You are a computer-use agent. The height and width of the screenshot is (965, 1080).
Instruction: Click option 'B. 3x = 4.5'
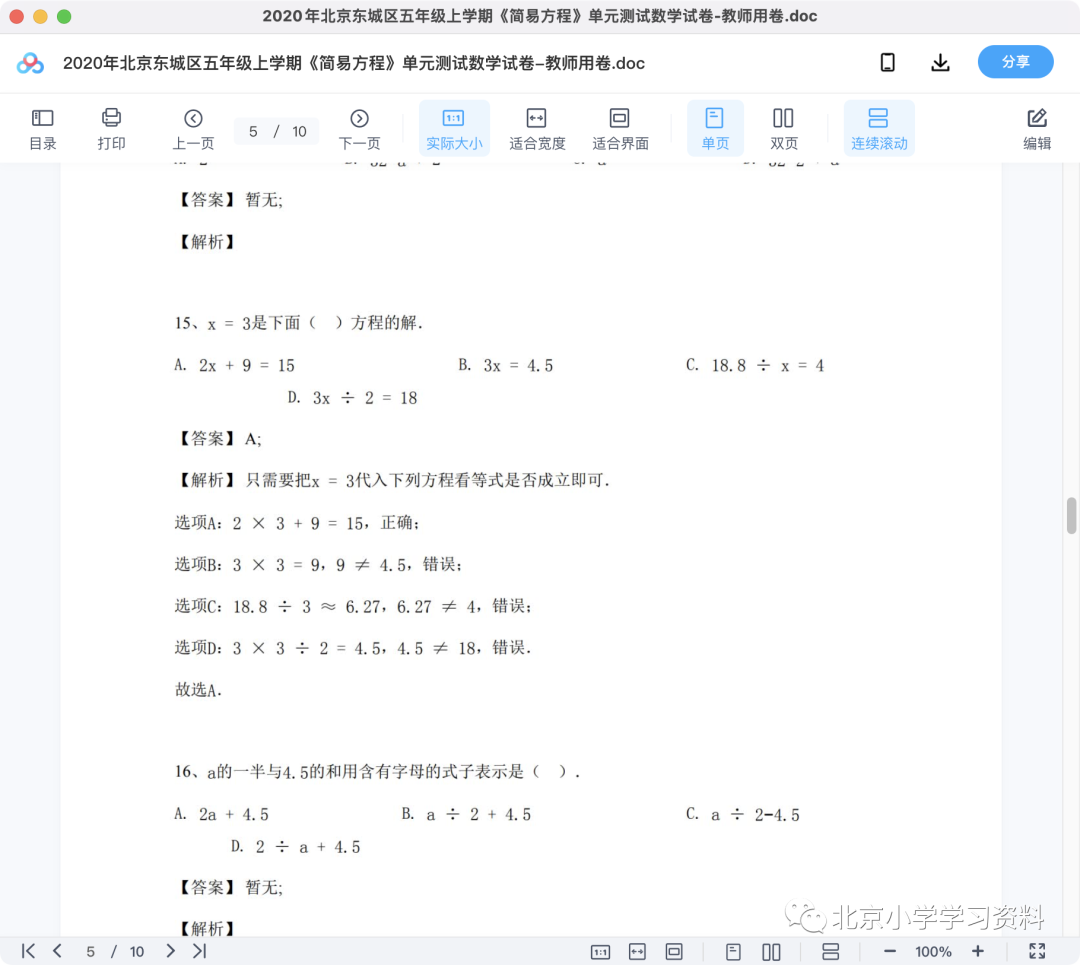506,365
